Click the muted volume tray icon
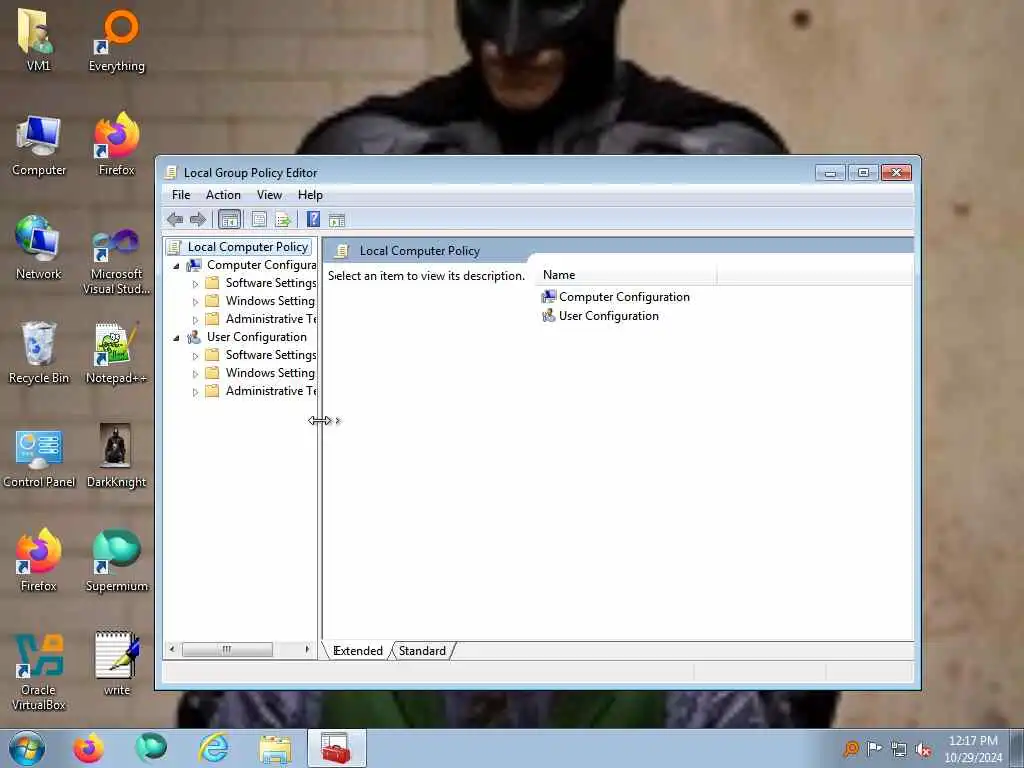Viewport: 1024px width, 768px height. point(923,749)
